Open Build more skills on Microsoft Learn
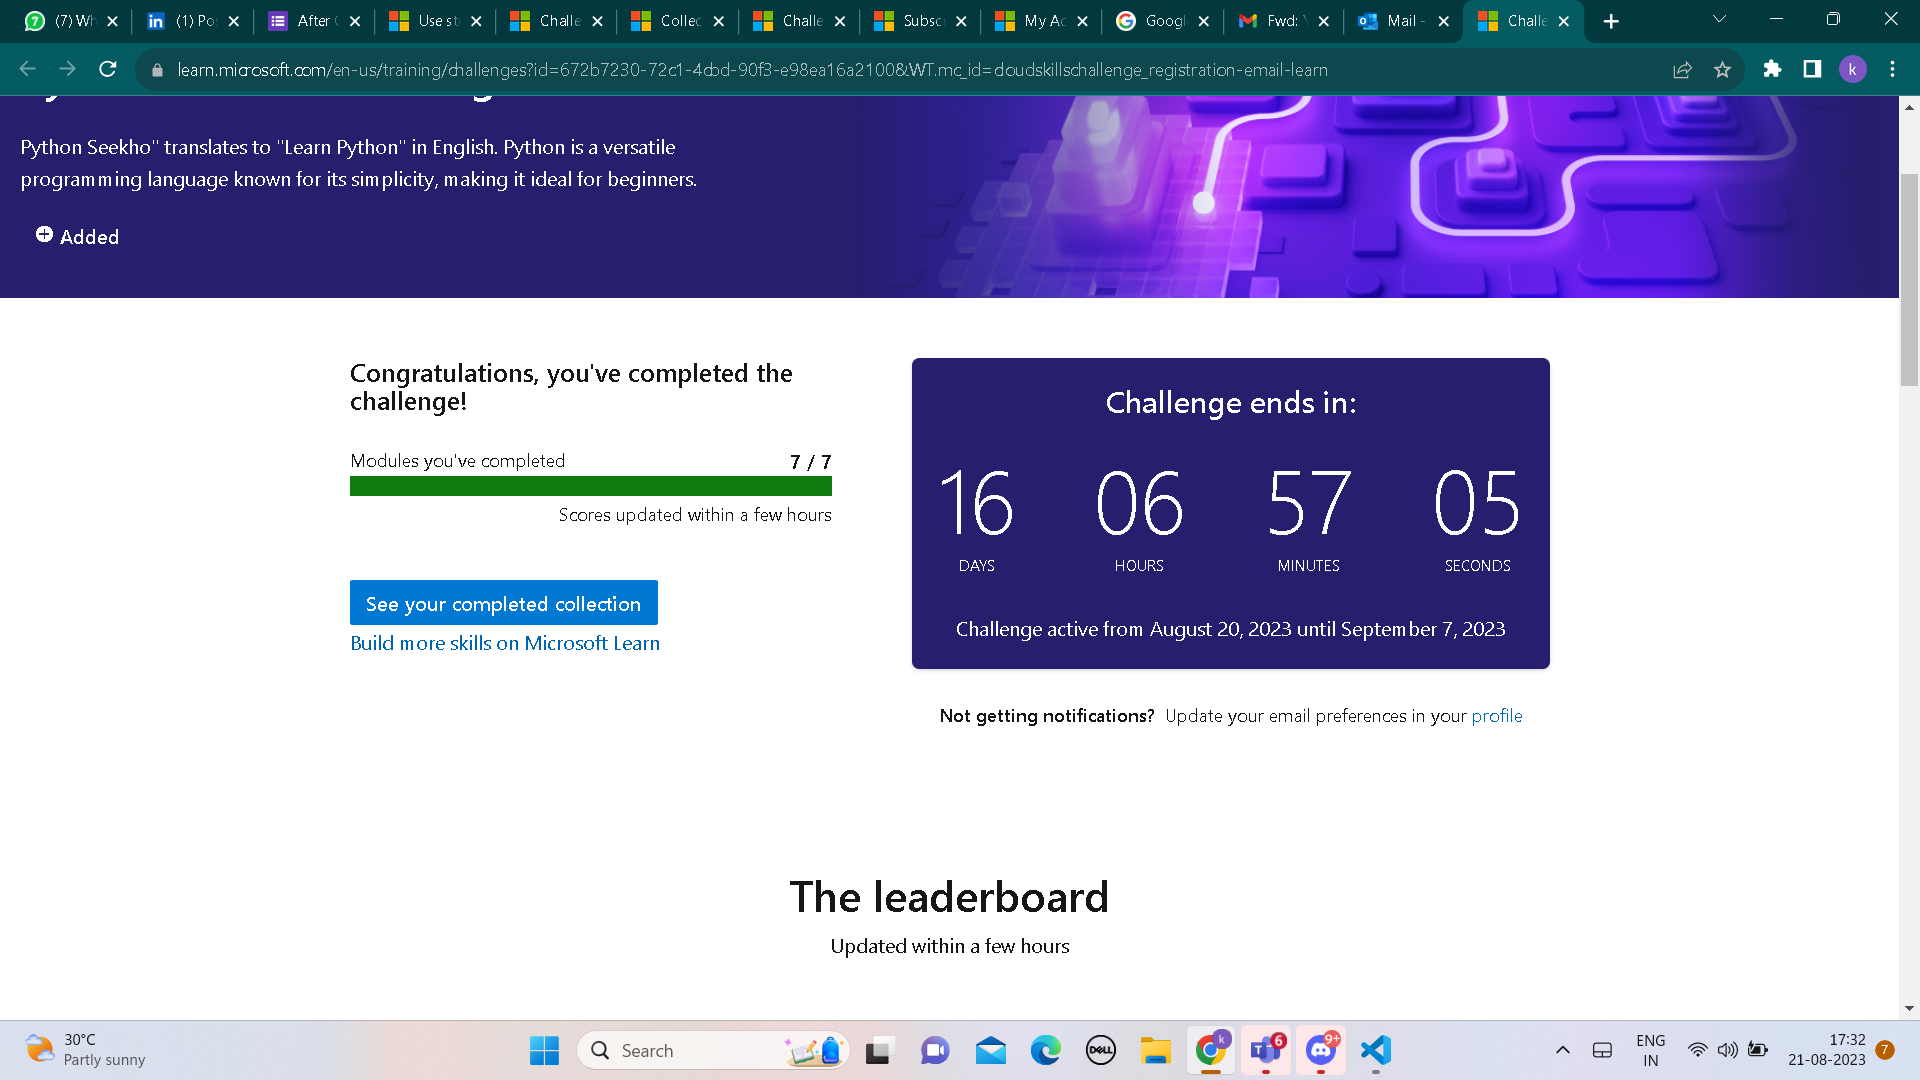 (505, 643)
